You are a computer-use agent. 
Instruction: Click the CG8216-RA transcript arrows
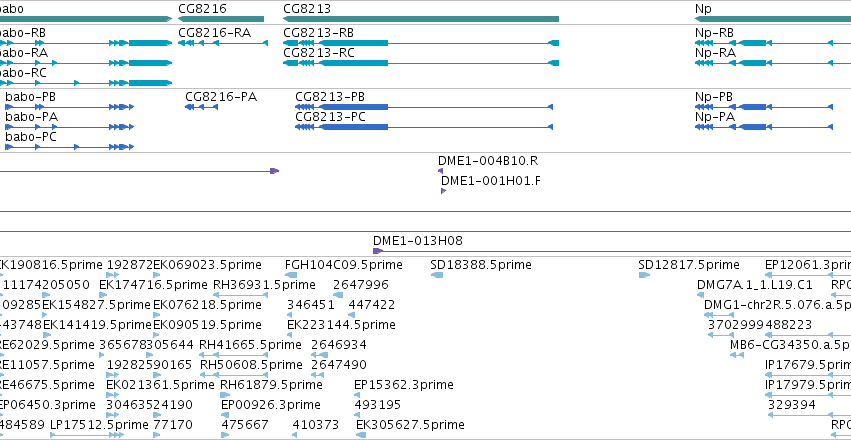click(x=223, y=43)
